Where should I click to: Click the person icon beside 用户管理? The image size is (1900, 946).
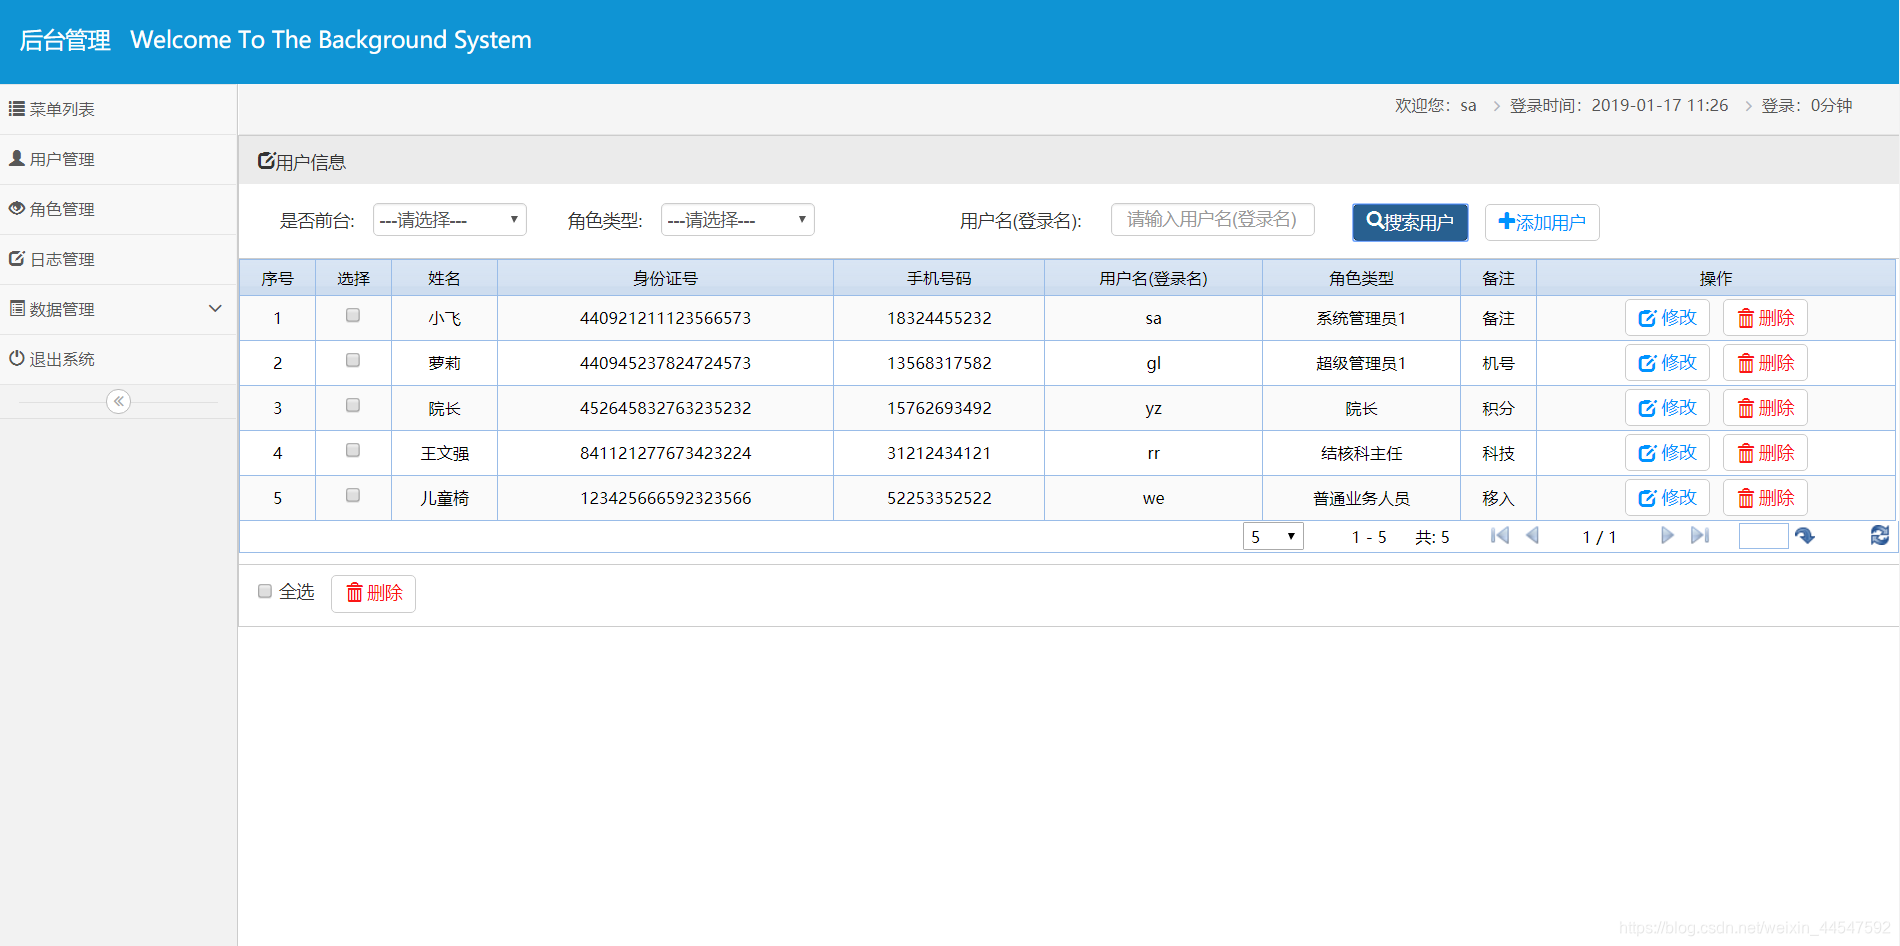[17, 158]
